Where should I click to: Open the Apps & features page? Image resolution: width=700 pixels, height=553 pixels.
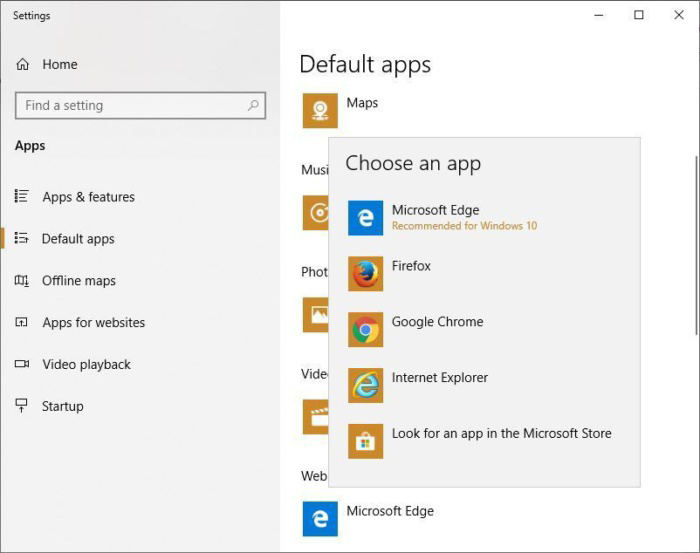click(x=88, y=197)
